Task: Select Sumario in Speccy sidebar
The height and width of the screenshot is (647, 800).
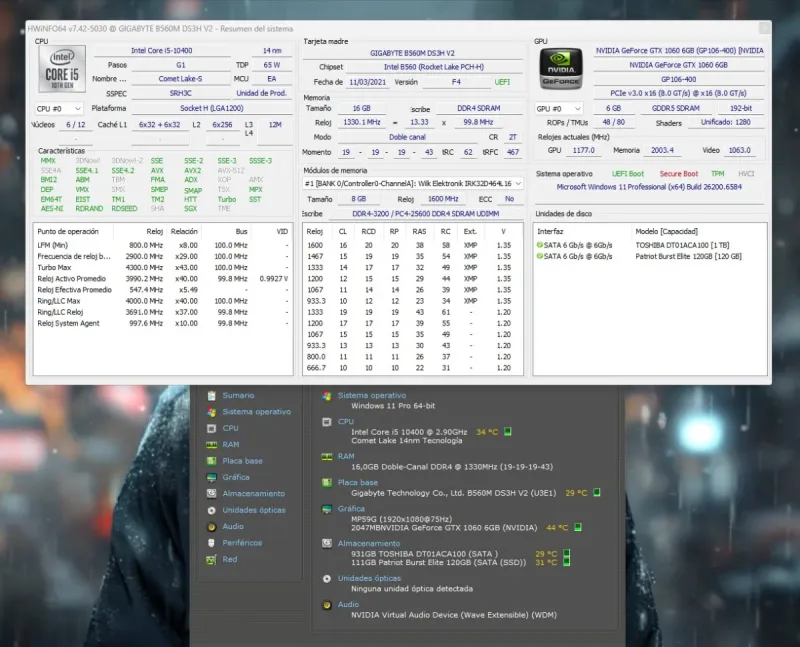Action: [x=238, y=395]
